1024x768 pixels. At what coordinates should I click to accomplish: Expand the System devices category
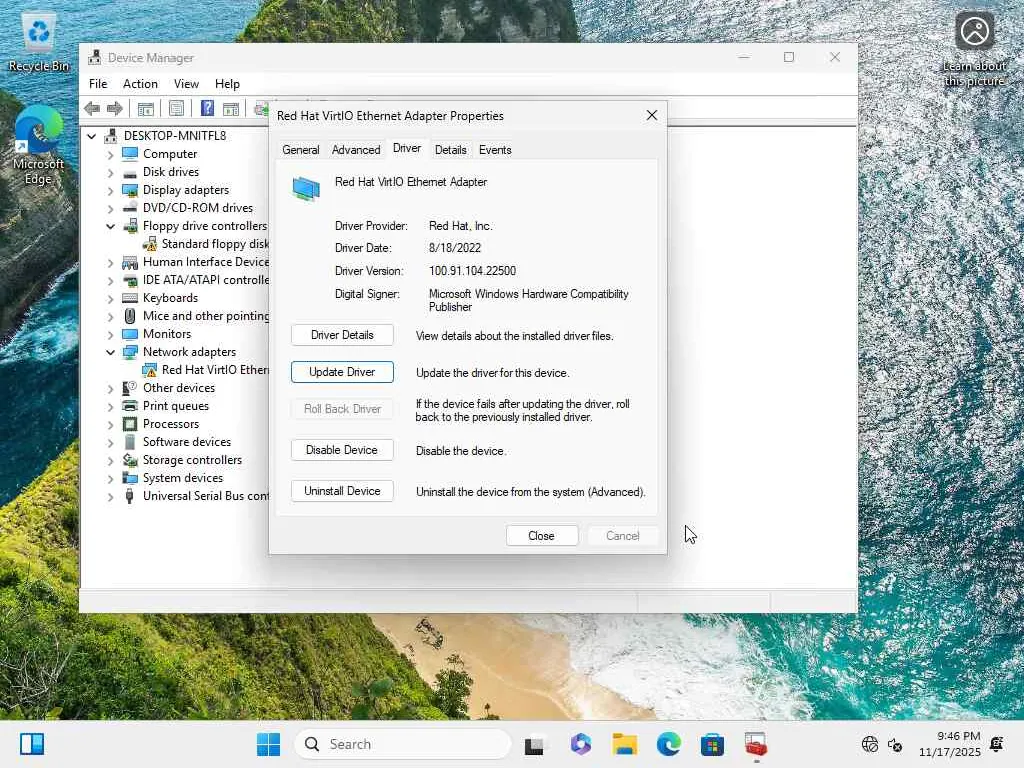110,478
